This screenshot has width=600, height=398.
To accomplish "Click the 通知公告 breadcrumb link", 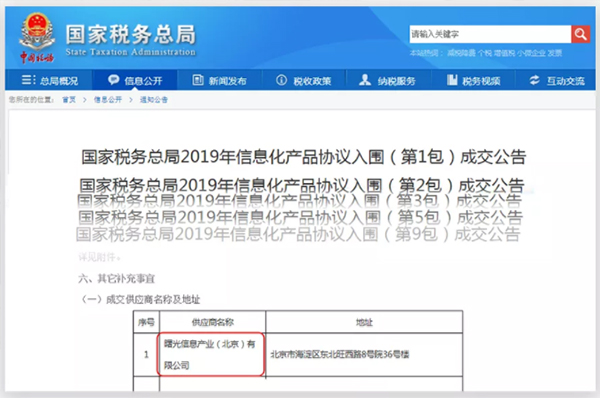I will coord(154,100).
